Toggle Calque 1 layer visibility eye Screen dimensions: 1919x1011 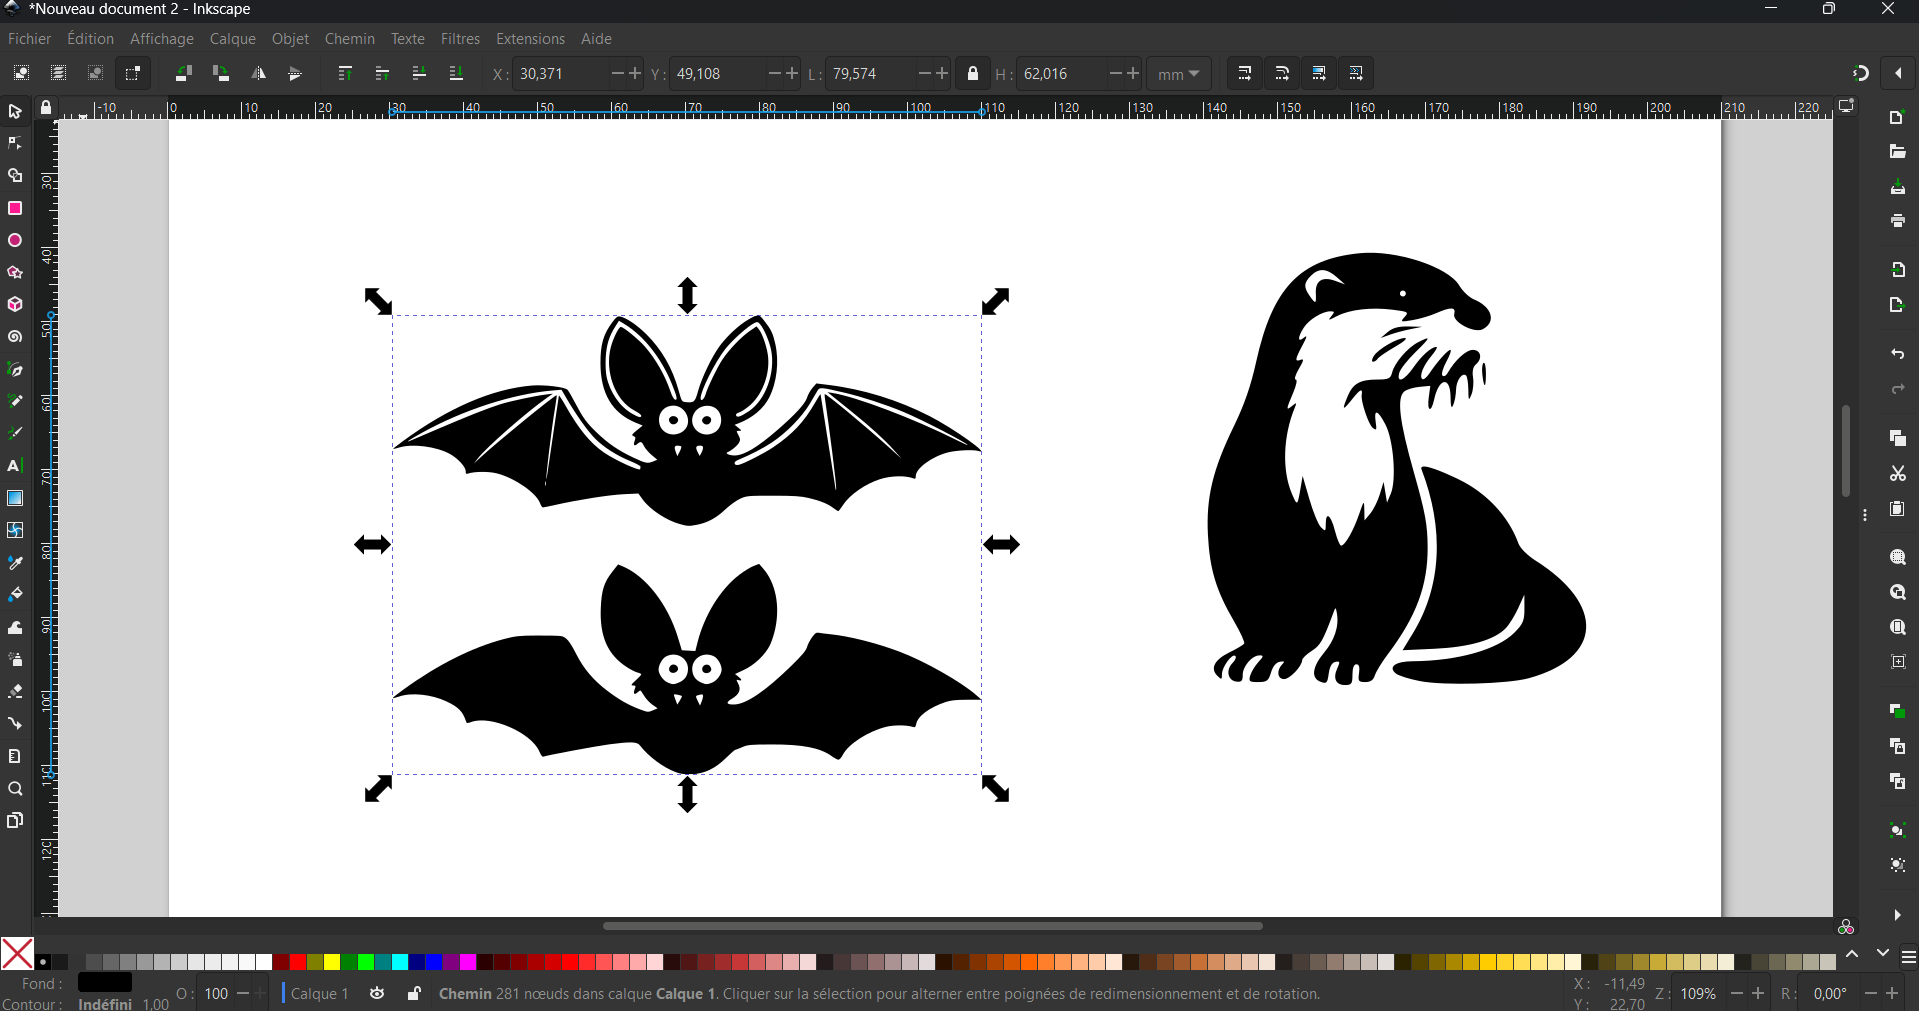[377, 993]
